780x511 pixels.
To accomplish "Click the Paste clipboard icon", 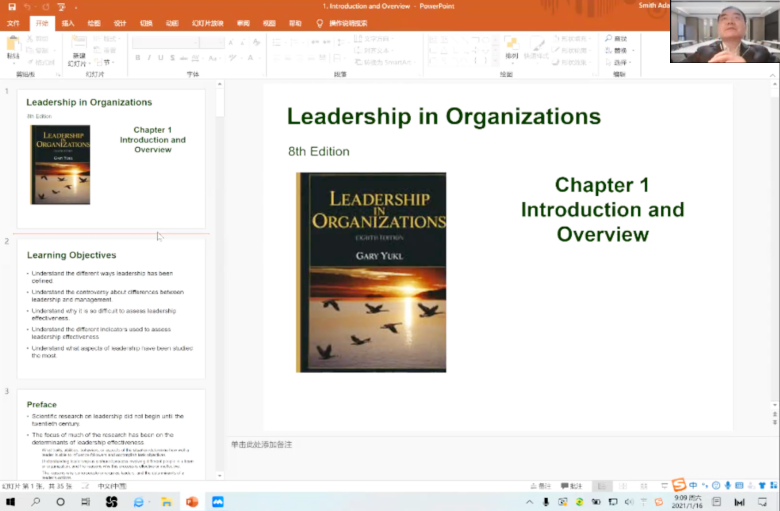I will (x=13, y=44).
